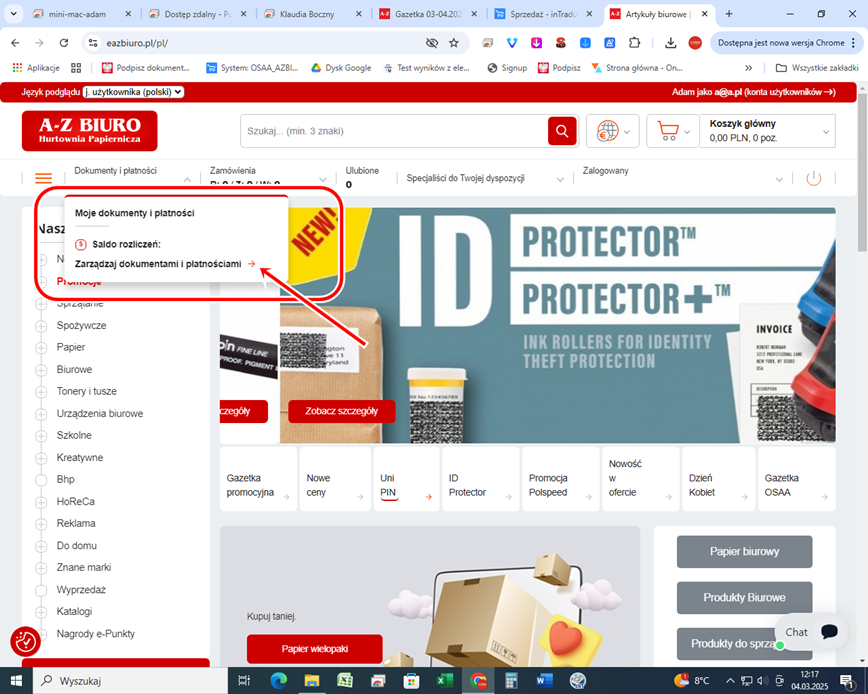The height and width of the screenshot is (694, 868).
Task: Open the Dzień Kobiet tile
Action: 718,479
